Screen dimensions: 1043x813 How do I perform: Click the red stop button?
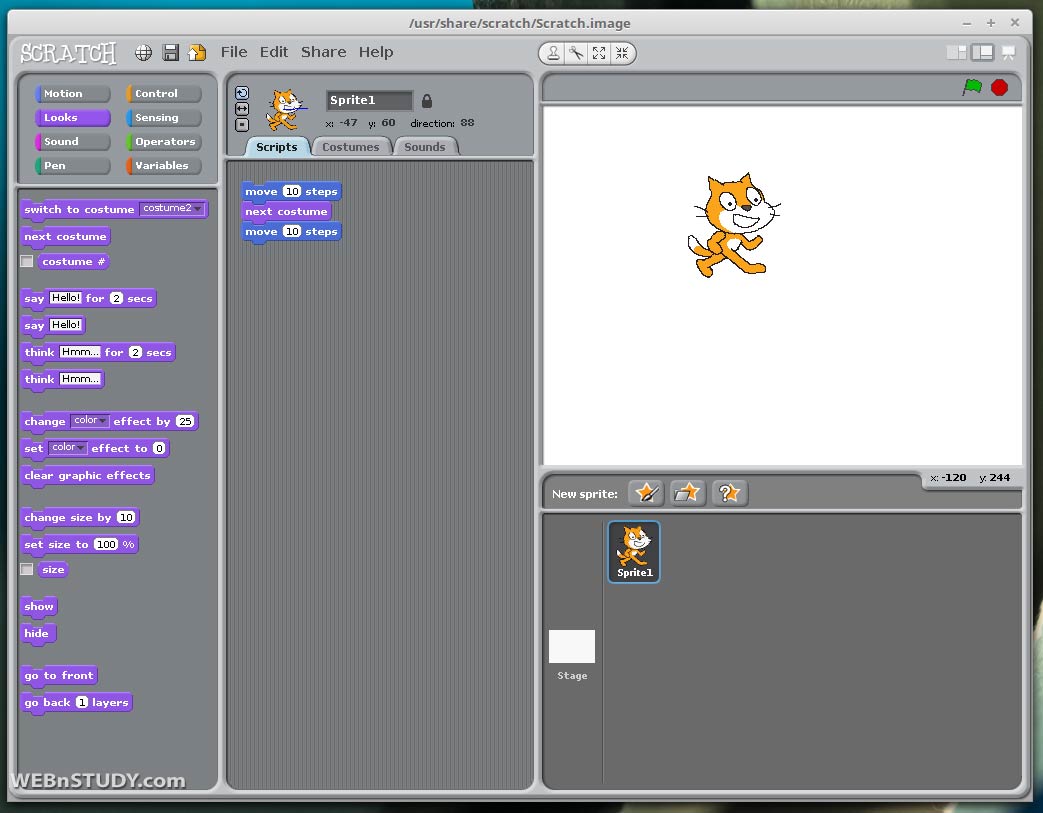click(x=999, y=87)
